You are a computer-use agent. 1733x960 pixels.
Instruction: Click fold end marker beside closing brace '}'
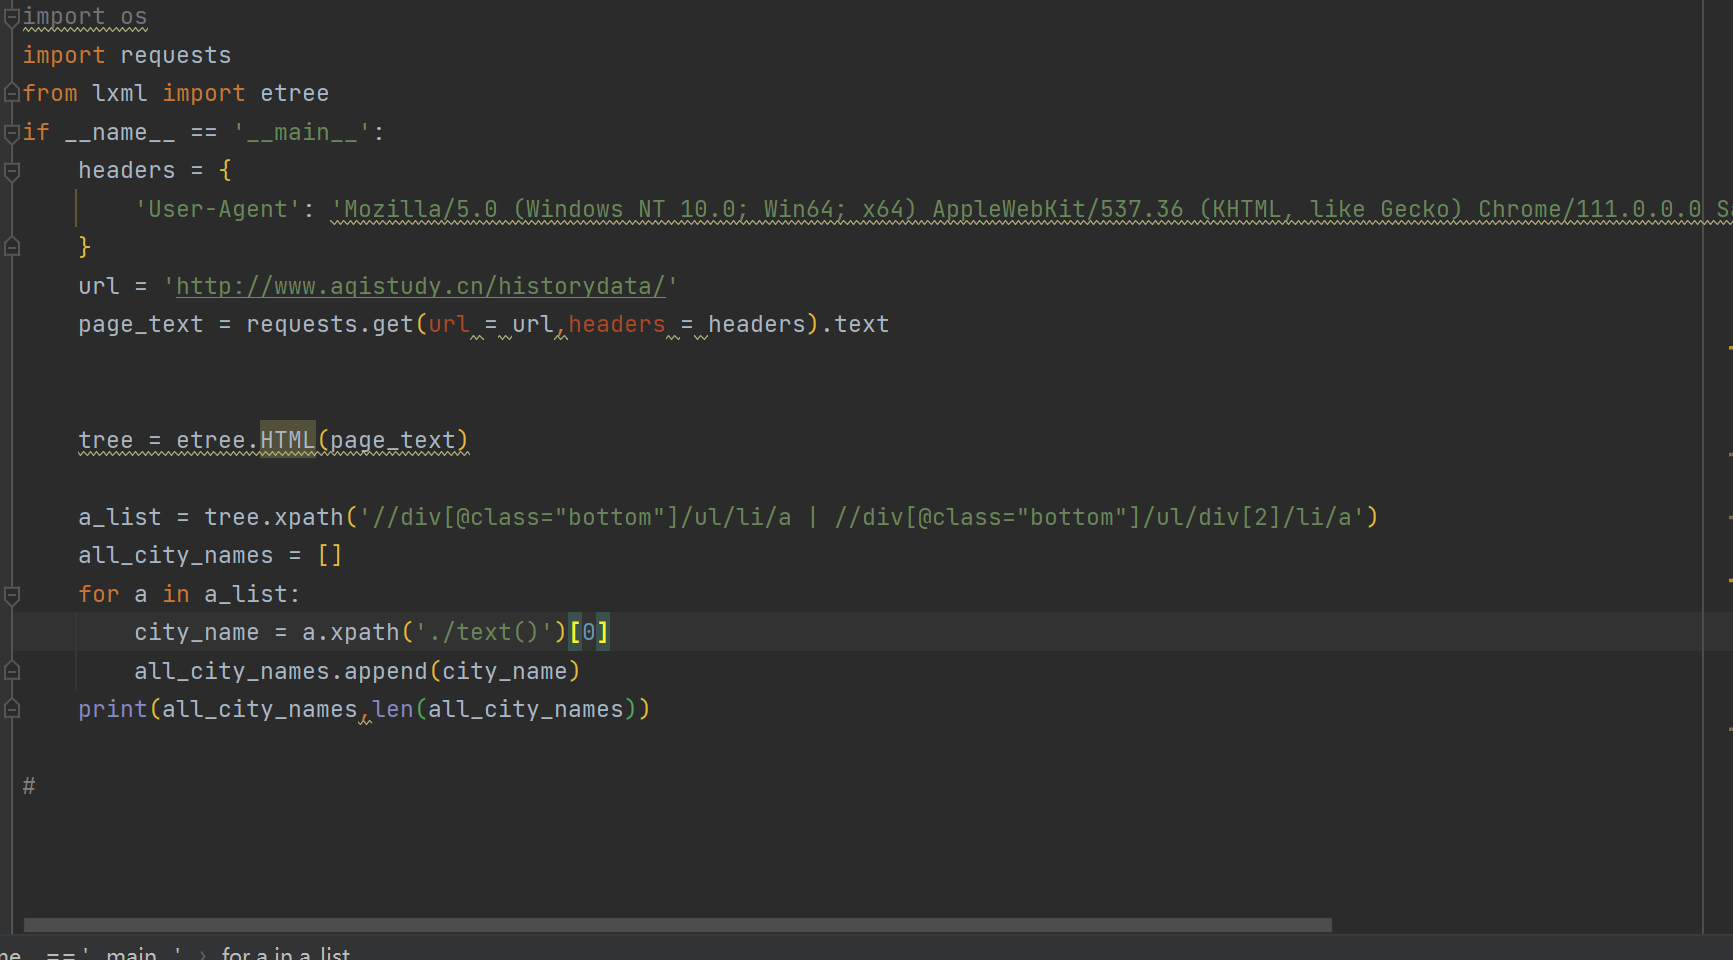pyautogui.click(x=12, y=246)
